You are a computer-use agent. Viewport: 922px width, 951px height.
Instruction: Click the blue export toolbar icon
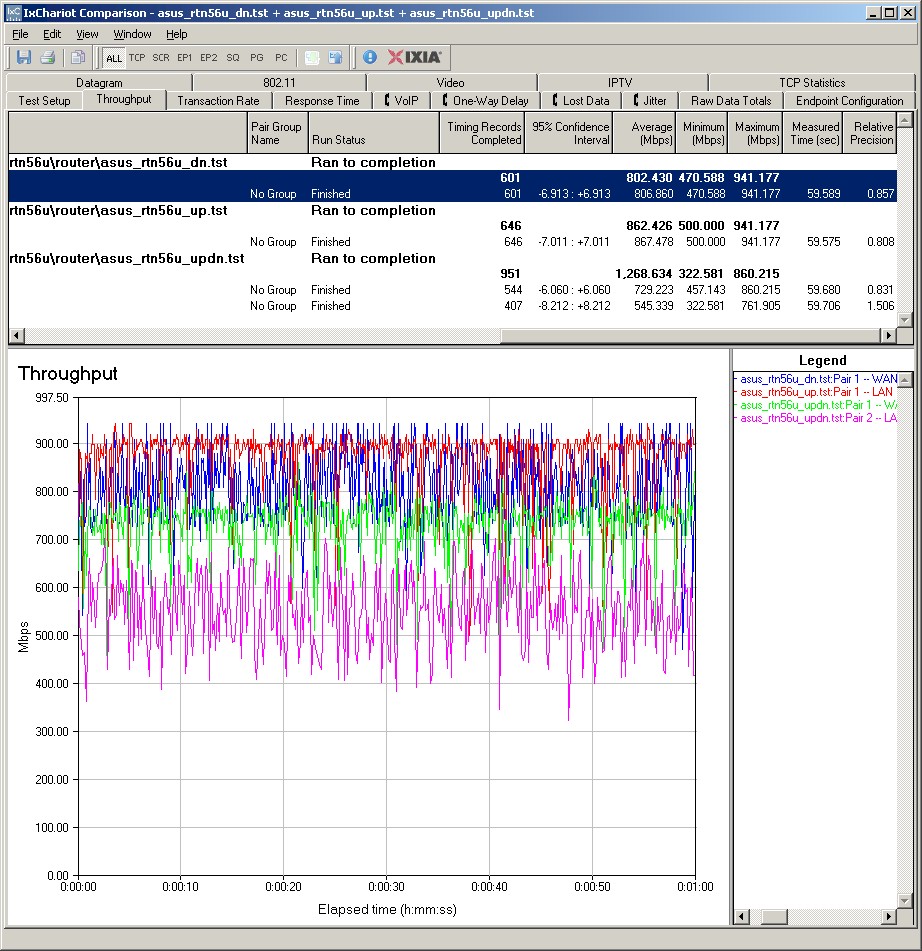335,58
